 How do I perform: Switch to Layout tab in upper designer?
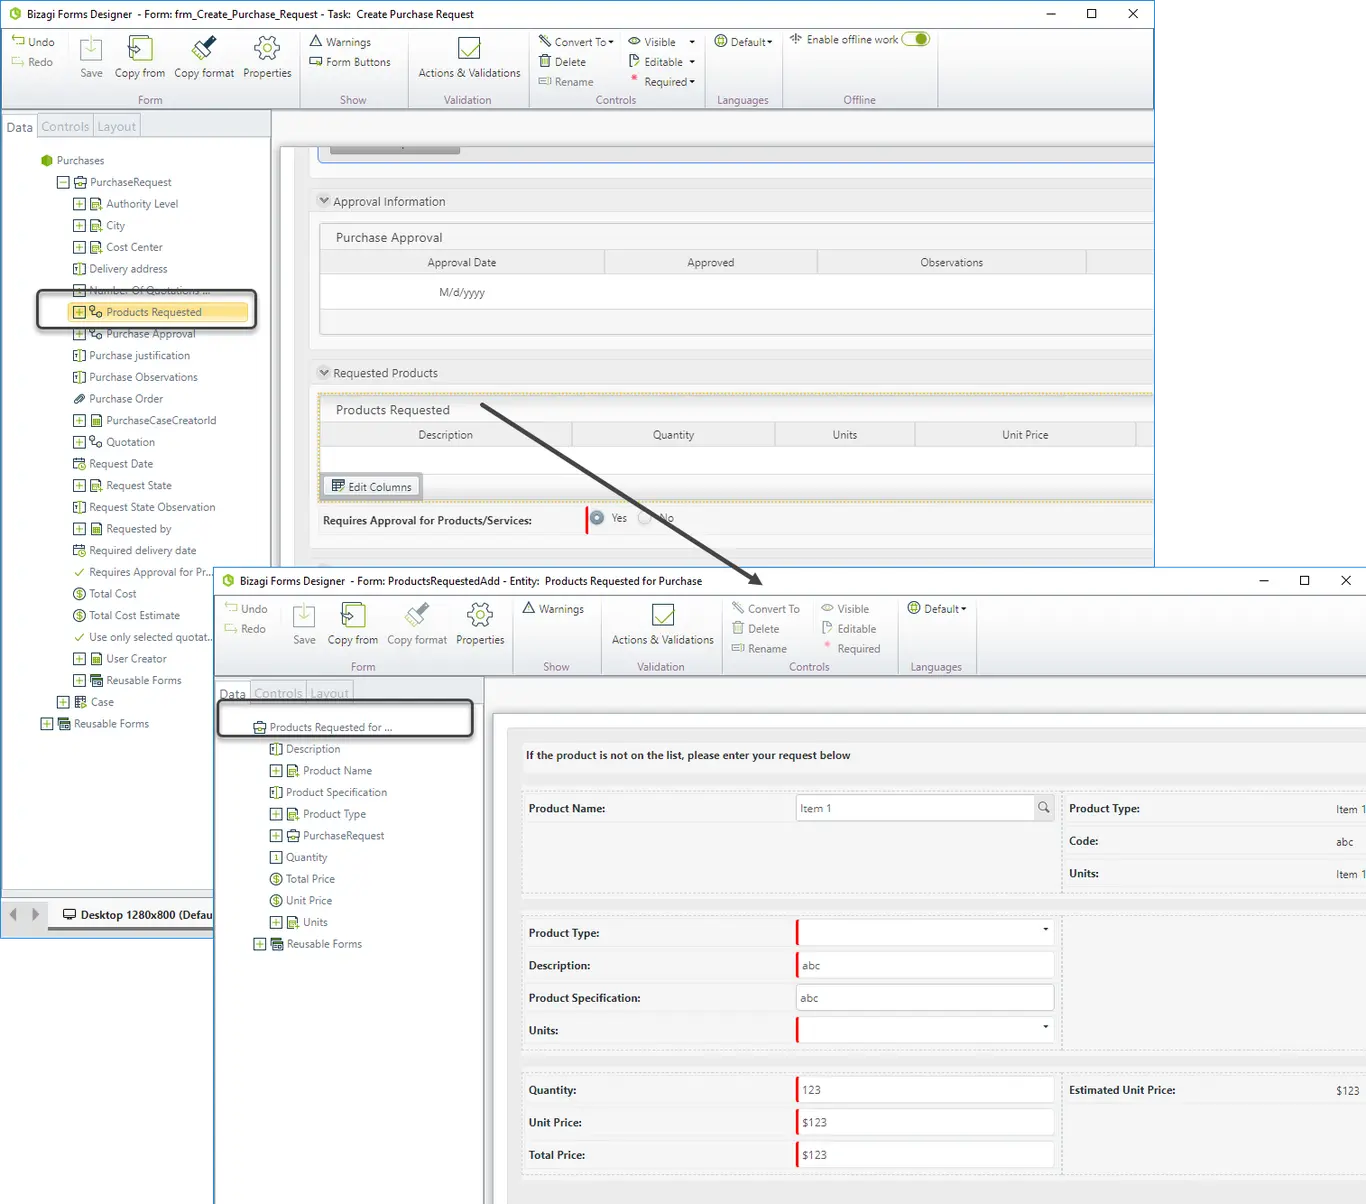coord(116,127)
